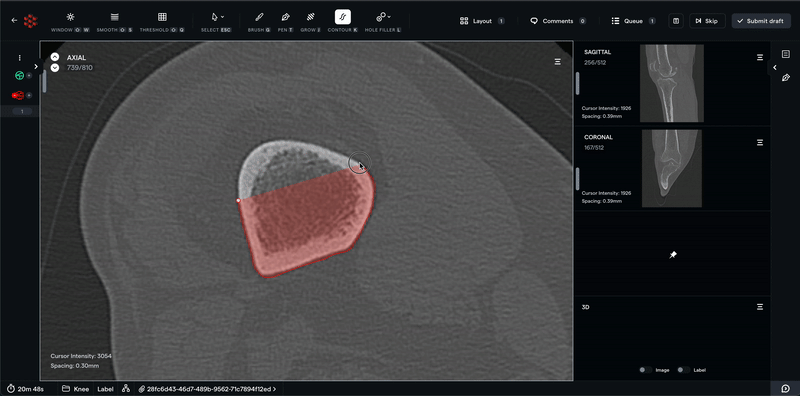Screen dimensions: 800x396
Task: Click the Submit draft button
Action: coord(761,21)
